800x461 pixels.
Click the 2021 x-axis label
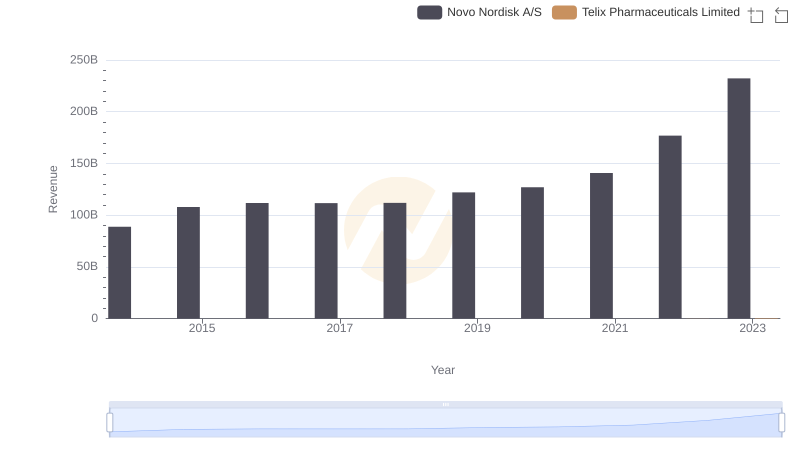615,328
